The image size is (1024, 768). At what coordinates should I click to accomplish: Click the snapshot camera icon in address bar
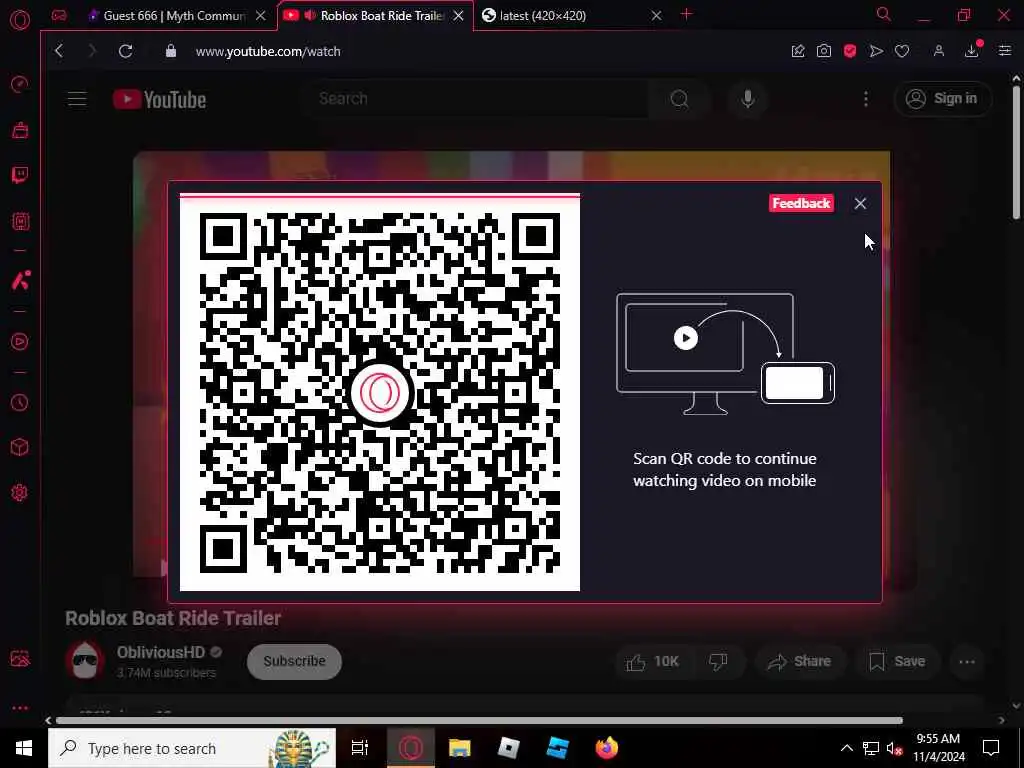point(824,51)
